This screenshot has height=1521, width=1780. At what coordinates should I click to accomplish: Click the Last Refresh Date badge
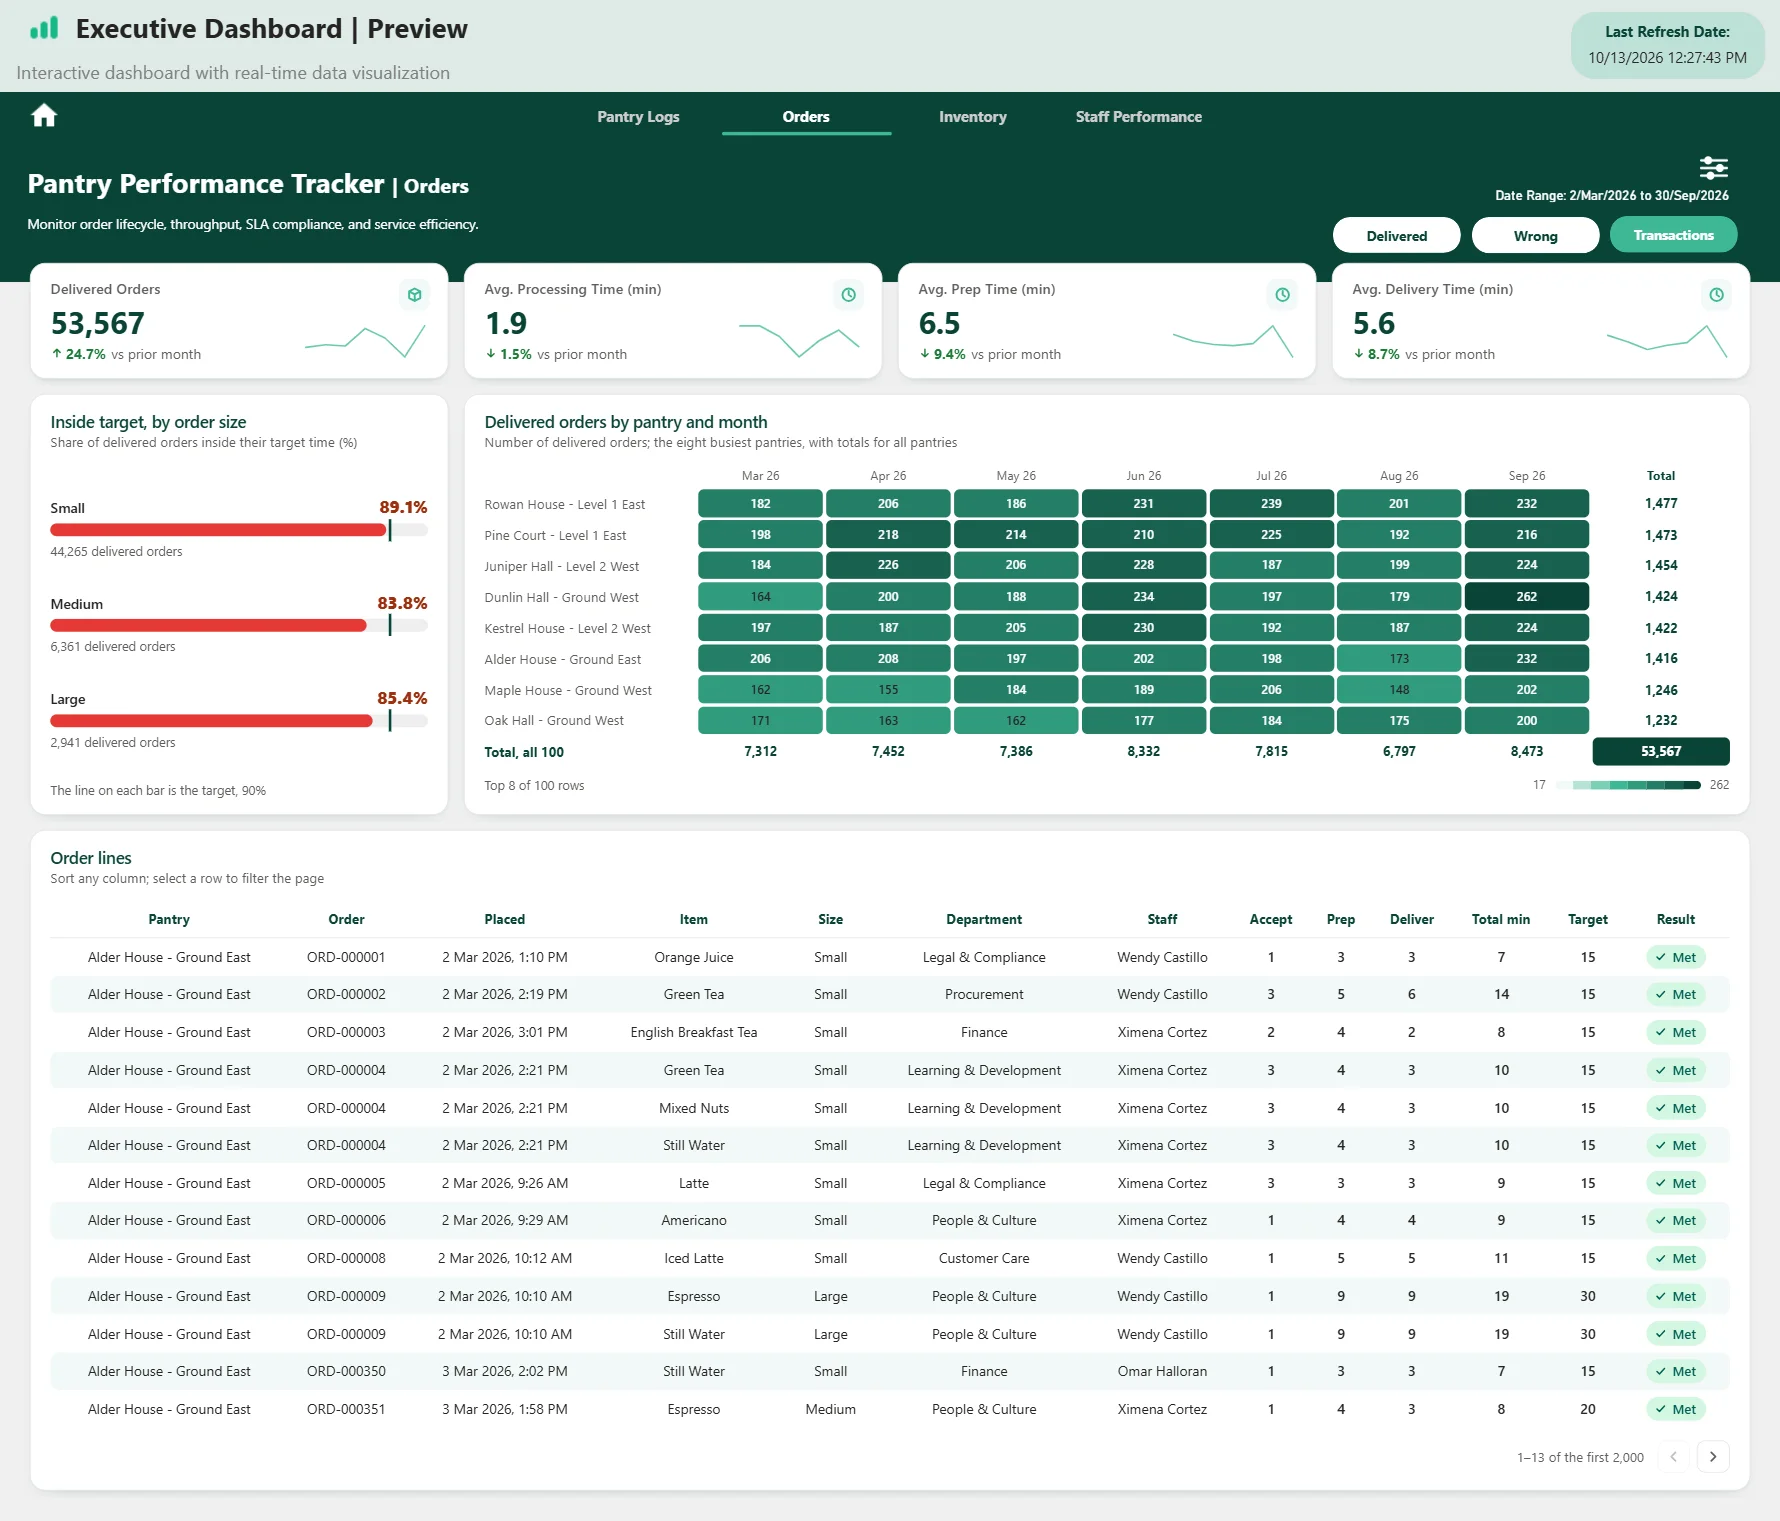(x=1667, y=45)
